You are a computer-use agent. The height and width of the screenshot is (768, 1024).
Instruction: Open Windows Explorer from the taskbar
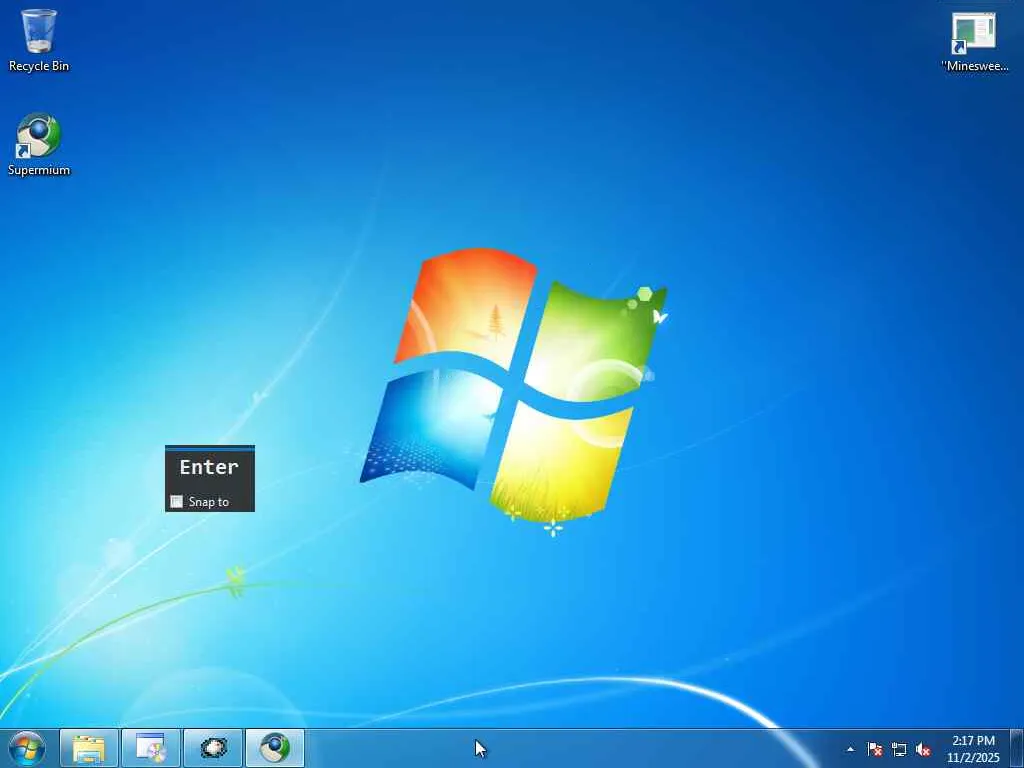[89, 748]
